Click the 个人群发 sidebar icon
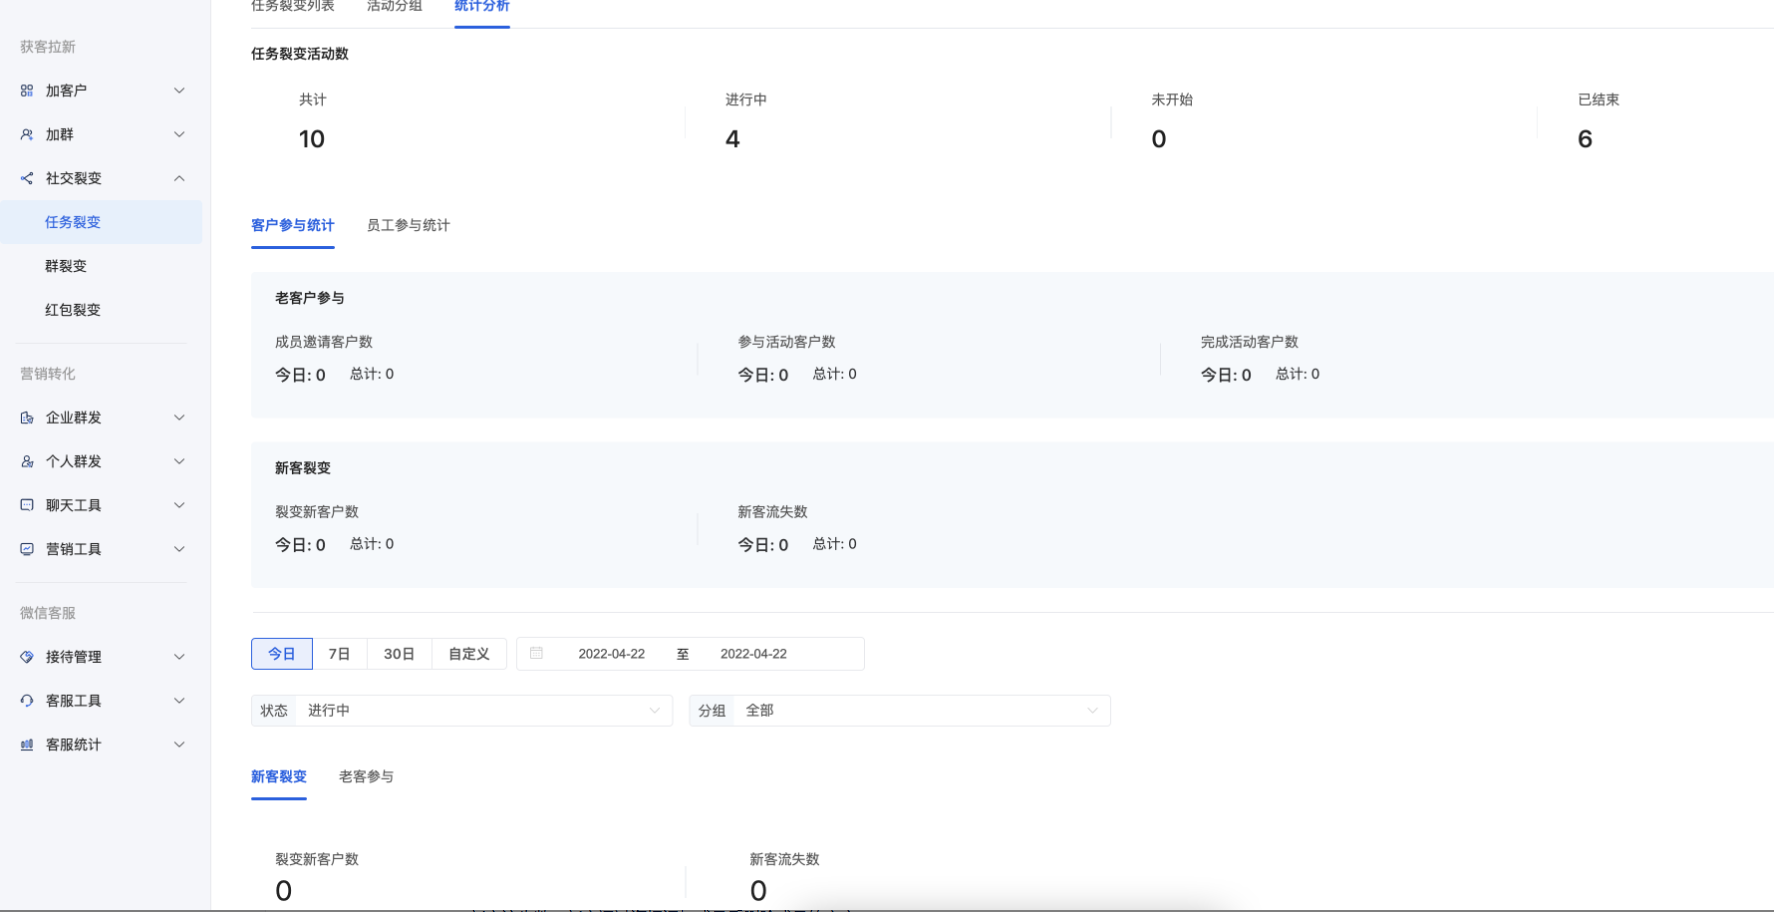 tap(27, 462)
